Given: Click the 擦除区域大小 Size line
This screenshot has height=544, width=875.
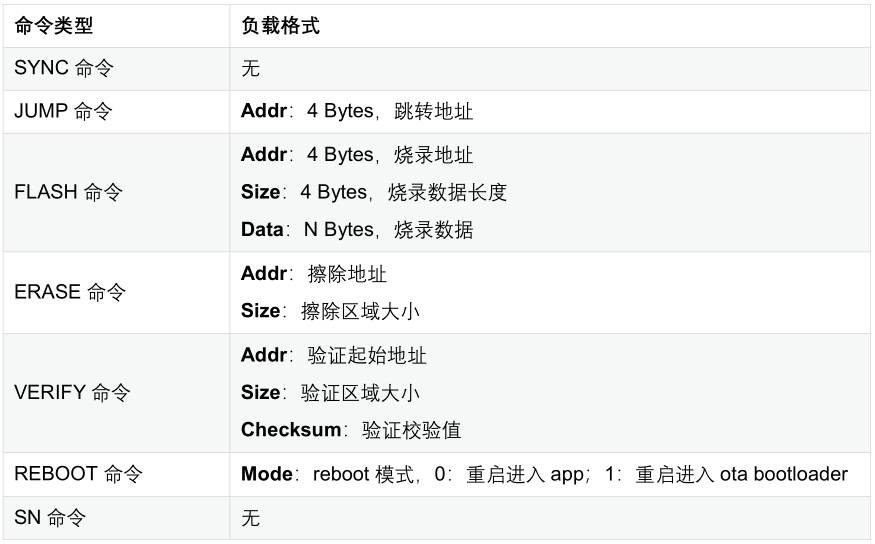Looking at the screenshot, I should [330, 311].
